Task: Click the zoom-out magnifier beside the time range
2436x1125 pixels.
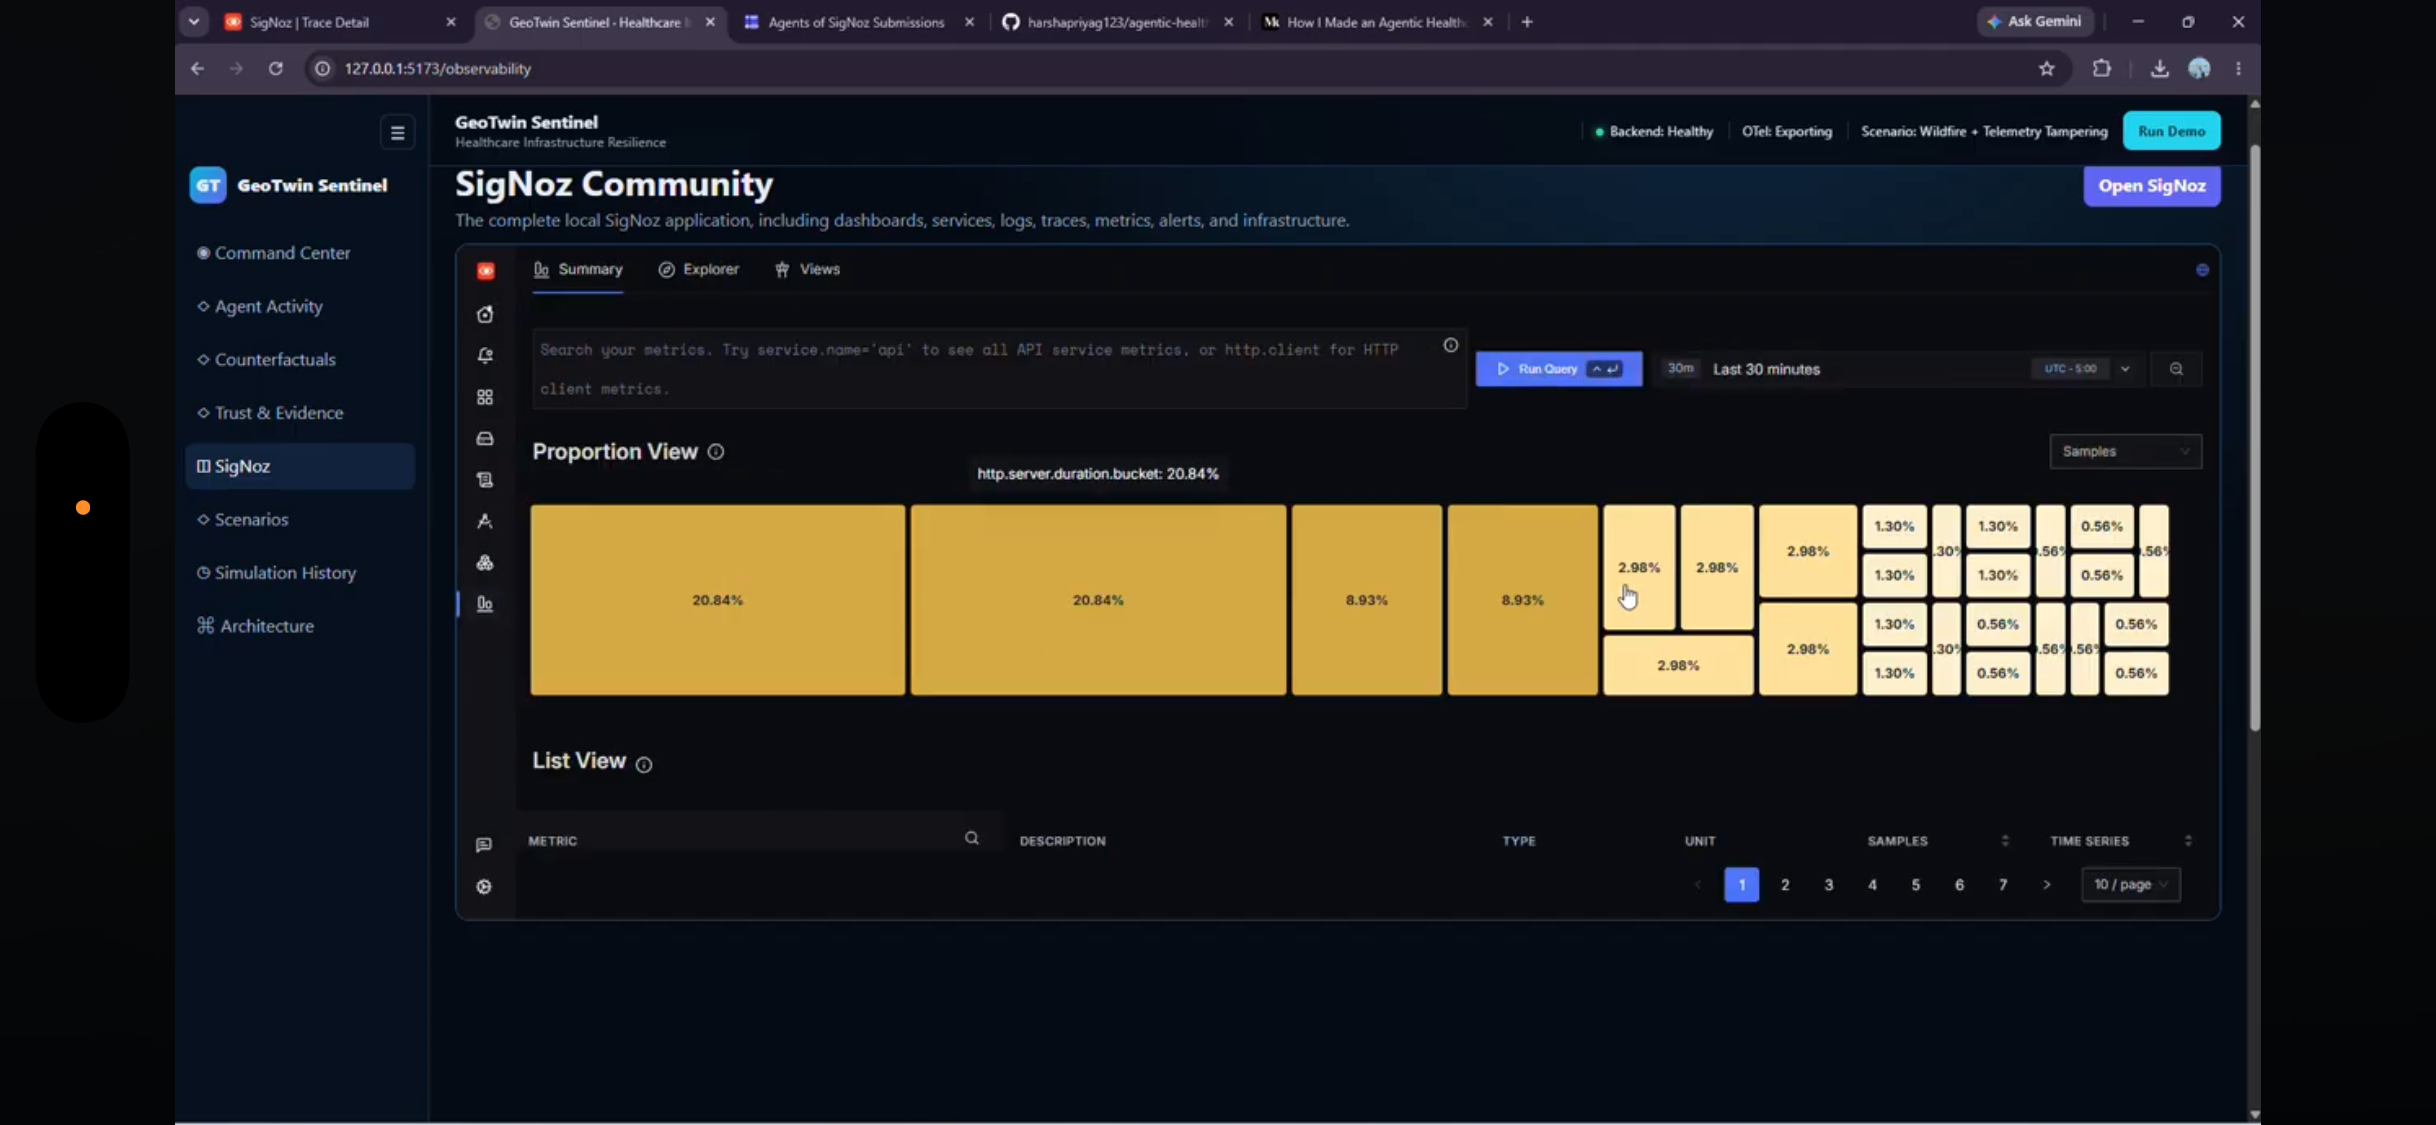Action: coord(2176,369)
